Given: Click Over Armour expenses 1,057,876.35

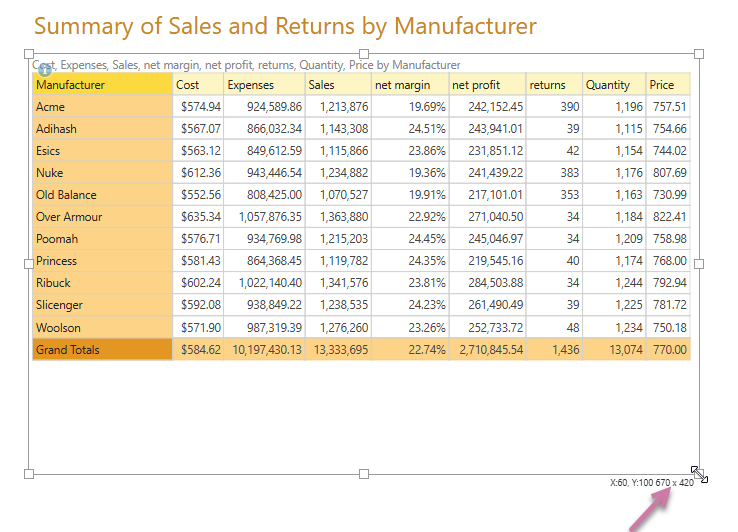Looking at the screenshot, I should point(270,217).
